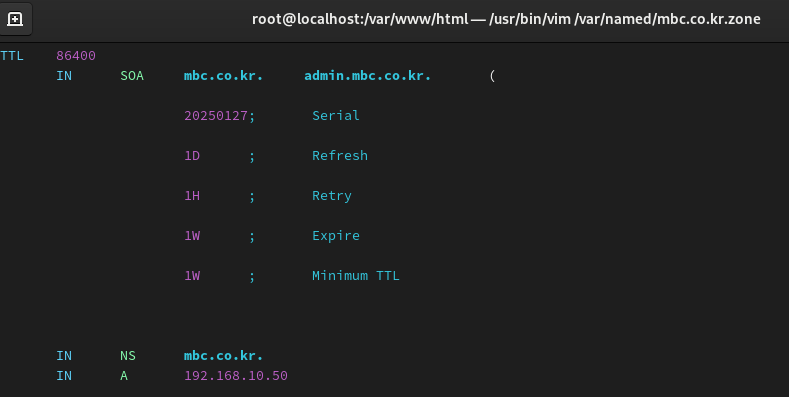Image resolution: width=789 pixels, height=397 pixels.
Task: Click mbc.co.kr. on the SOA line
Action: (223, 75)
